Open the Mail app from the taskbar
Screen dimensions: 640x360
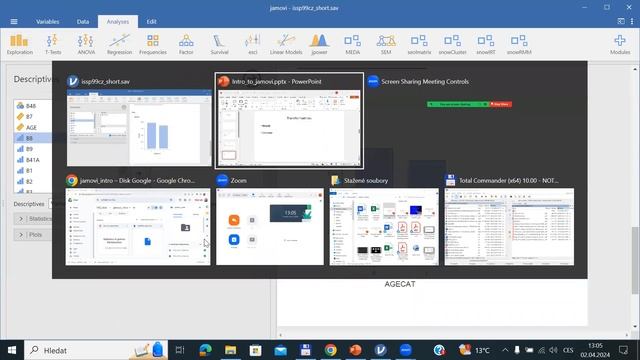(280, 350)
